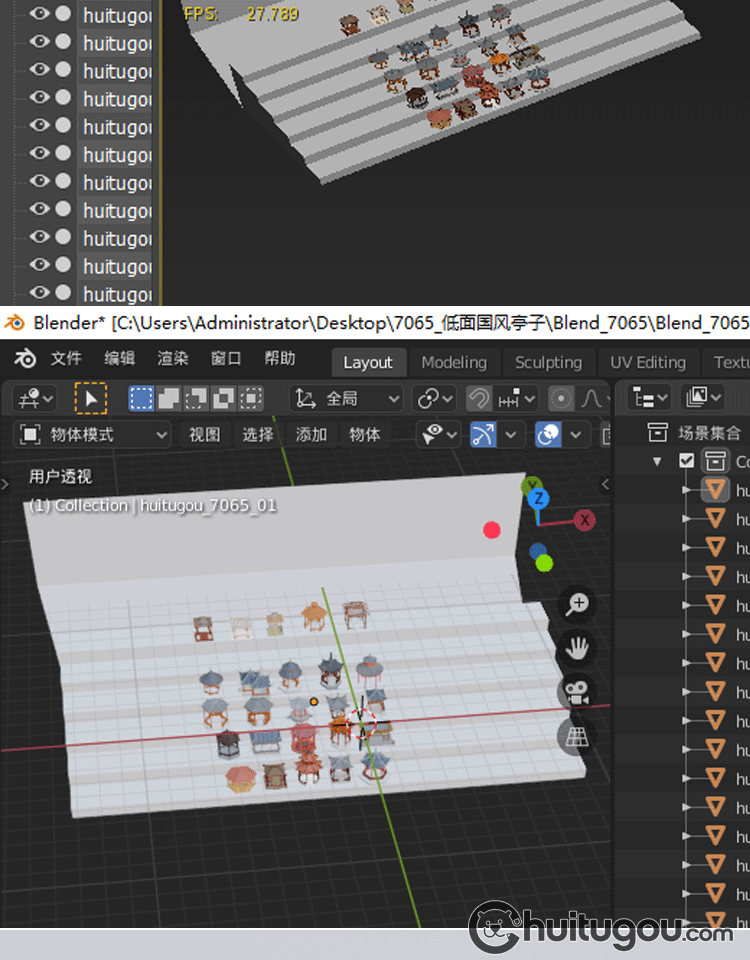Open the 物体模式 object mode dropdown
The image size is (750, 960).
(95, 435)
